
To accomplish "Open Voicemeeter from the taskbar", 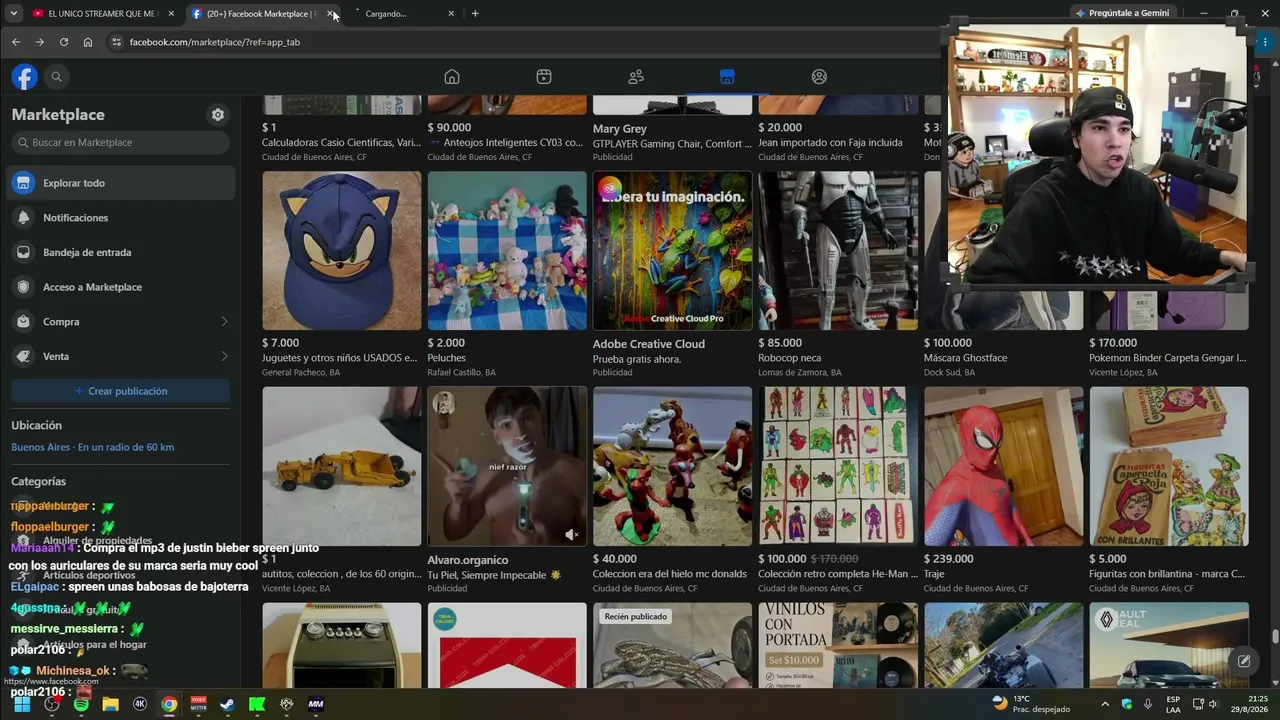I will point(198,704).
